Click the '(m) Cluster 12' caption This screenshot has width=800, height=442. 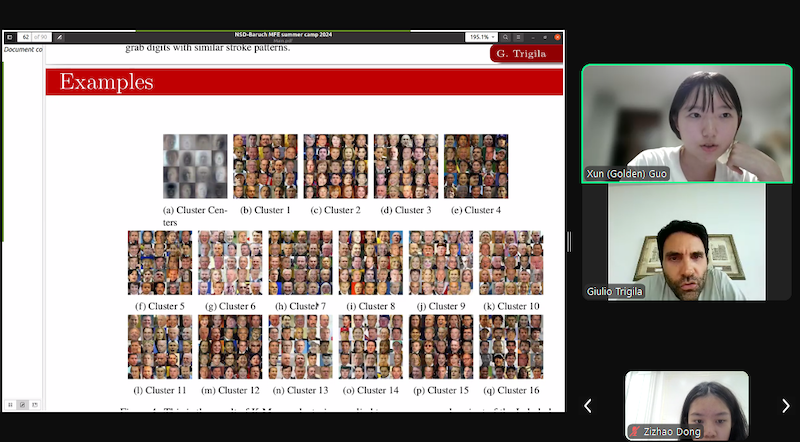click(x=230, y=390)
